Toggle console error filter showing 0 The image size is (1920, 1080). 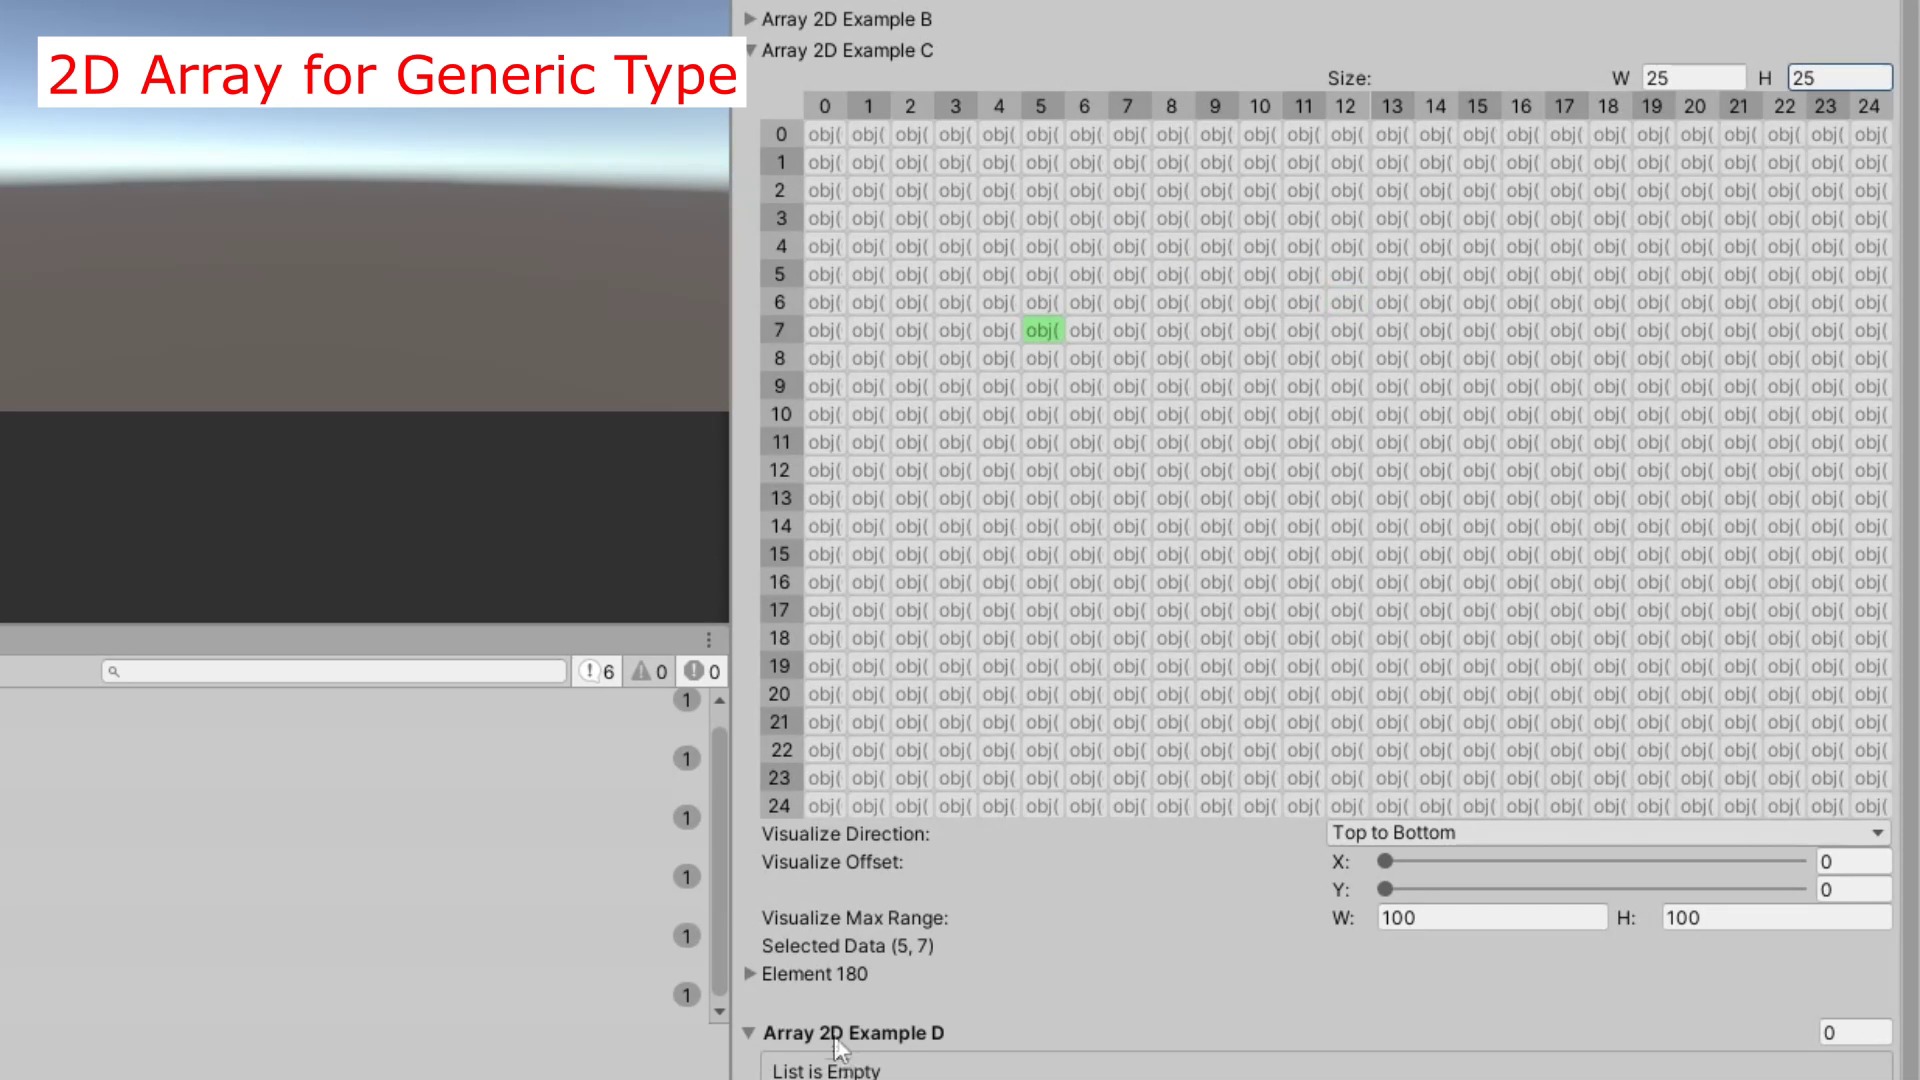tap(702, 672)
